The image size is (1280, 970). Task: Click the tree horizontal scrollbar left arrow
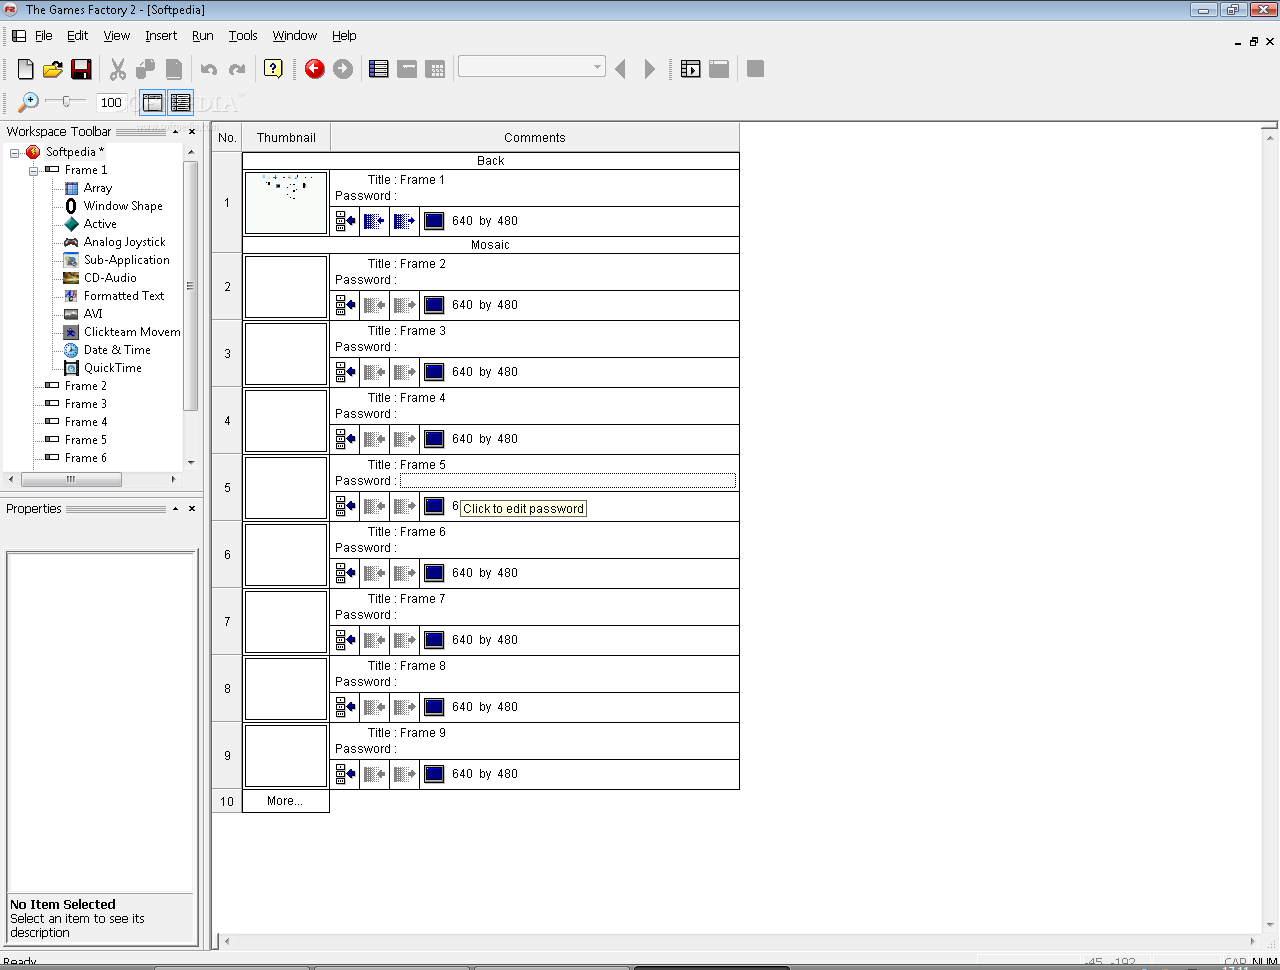coord(11,480)
